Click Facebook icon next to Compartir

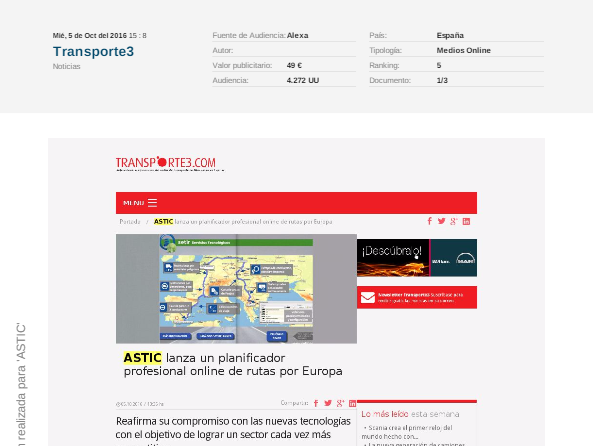coord(316,403)
